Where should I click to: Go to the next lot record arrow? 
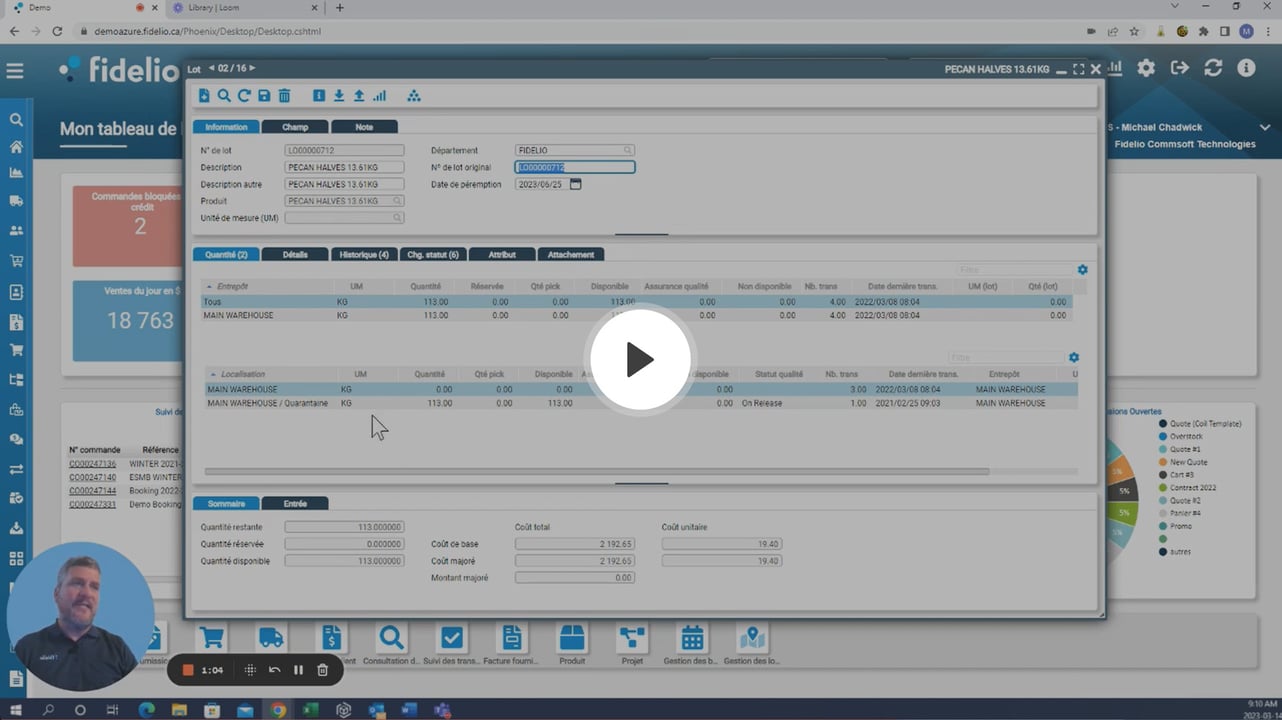(x=252, y=68)
